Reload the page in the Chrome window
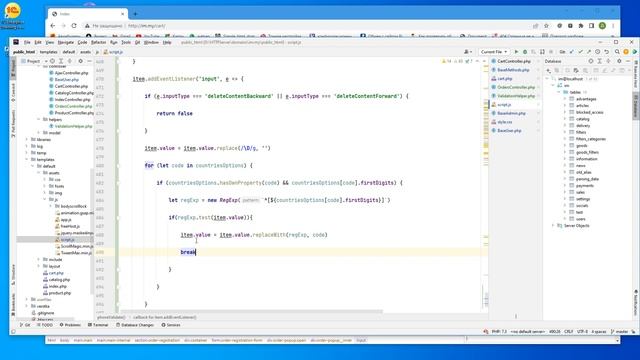640x360 pixels. coord(74,25)
